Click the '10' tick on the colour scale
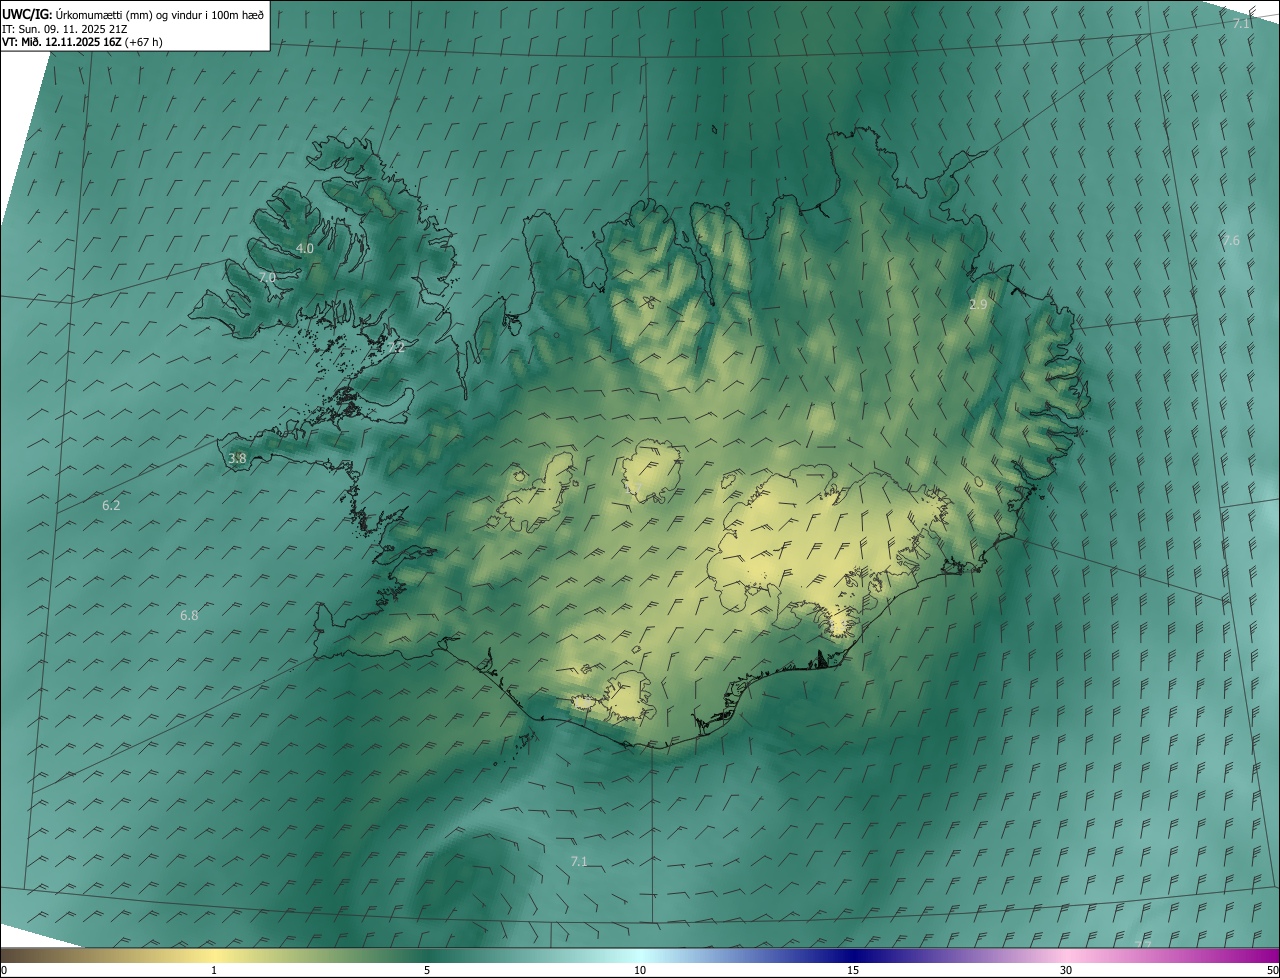1280x978 pixels. [x=640, y=970]
